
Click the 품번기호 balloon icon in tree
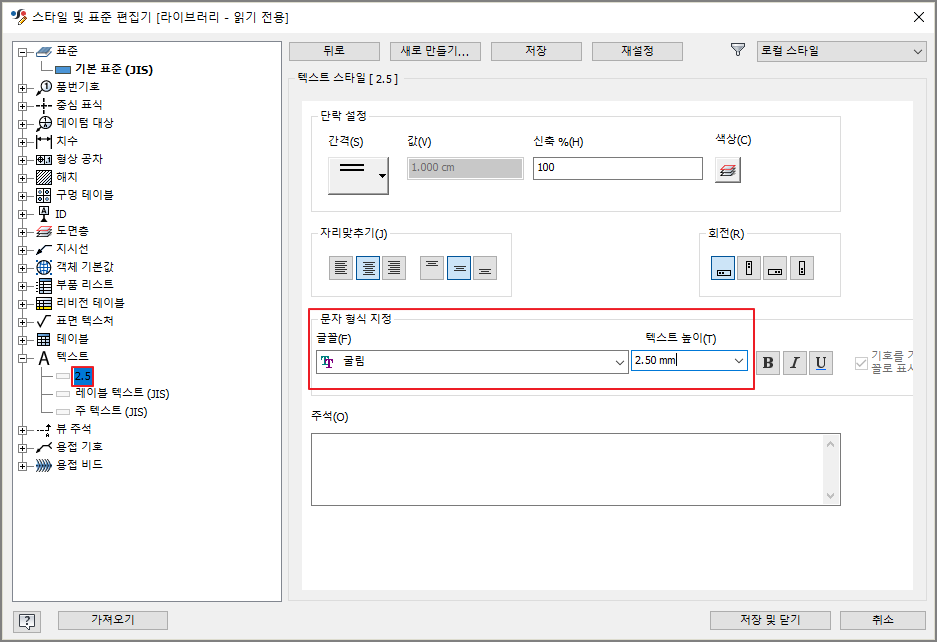point(44,87)
